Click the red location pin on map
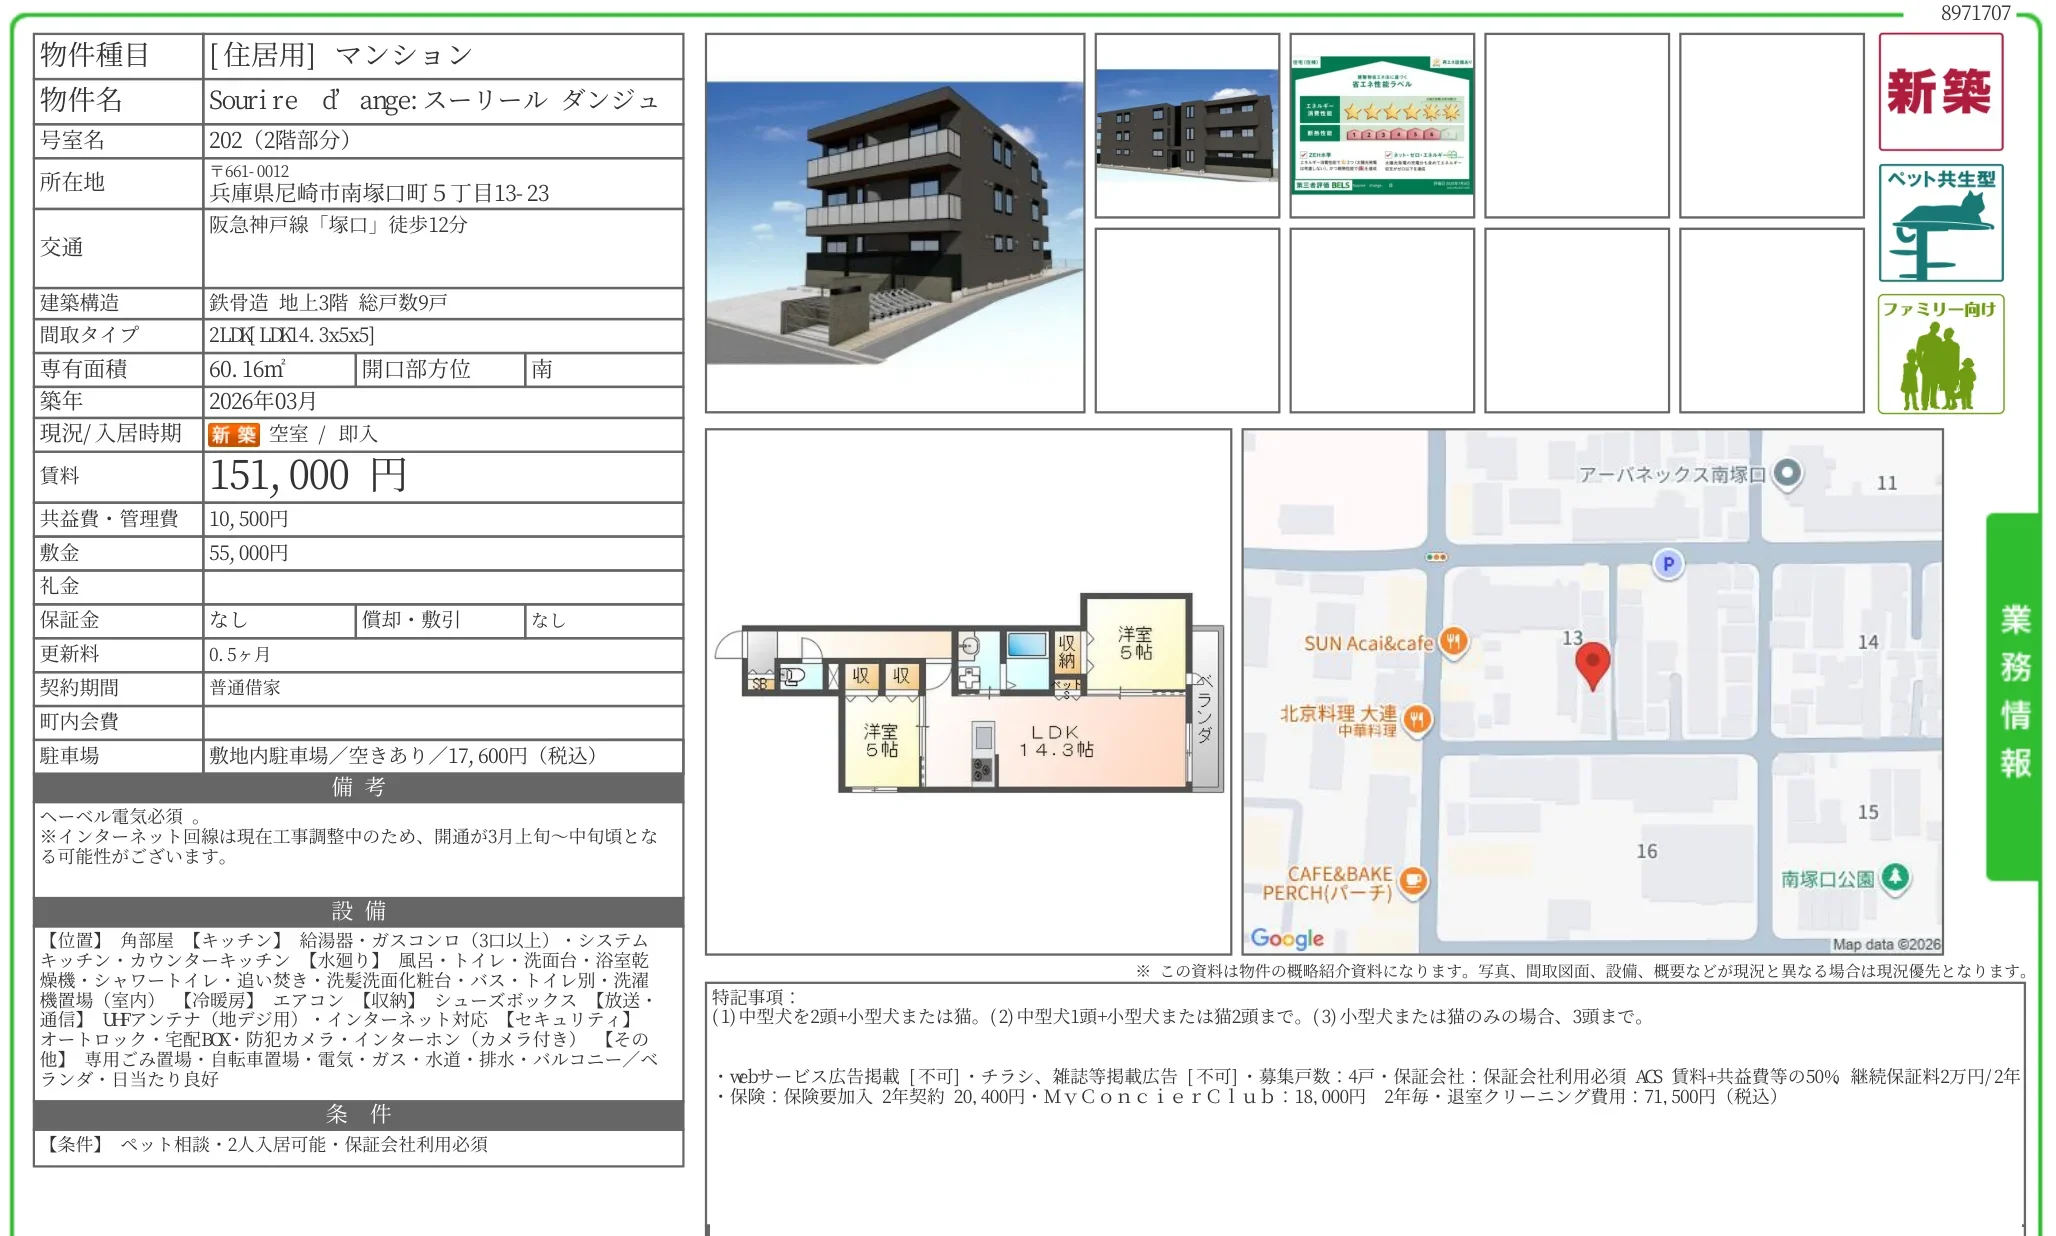This screenshot has width=2056, height=1236. [1592, 663]
